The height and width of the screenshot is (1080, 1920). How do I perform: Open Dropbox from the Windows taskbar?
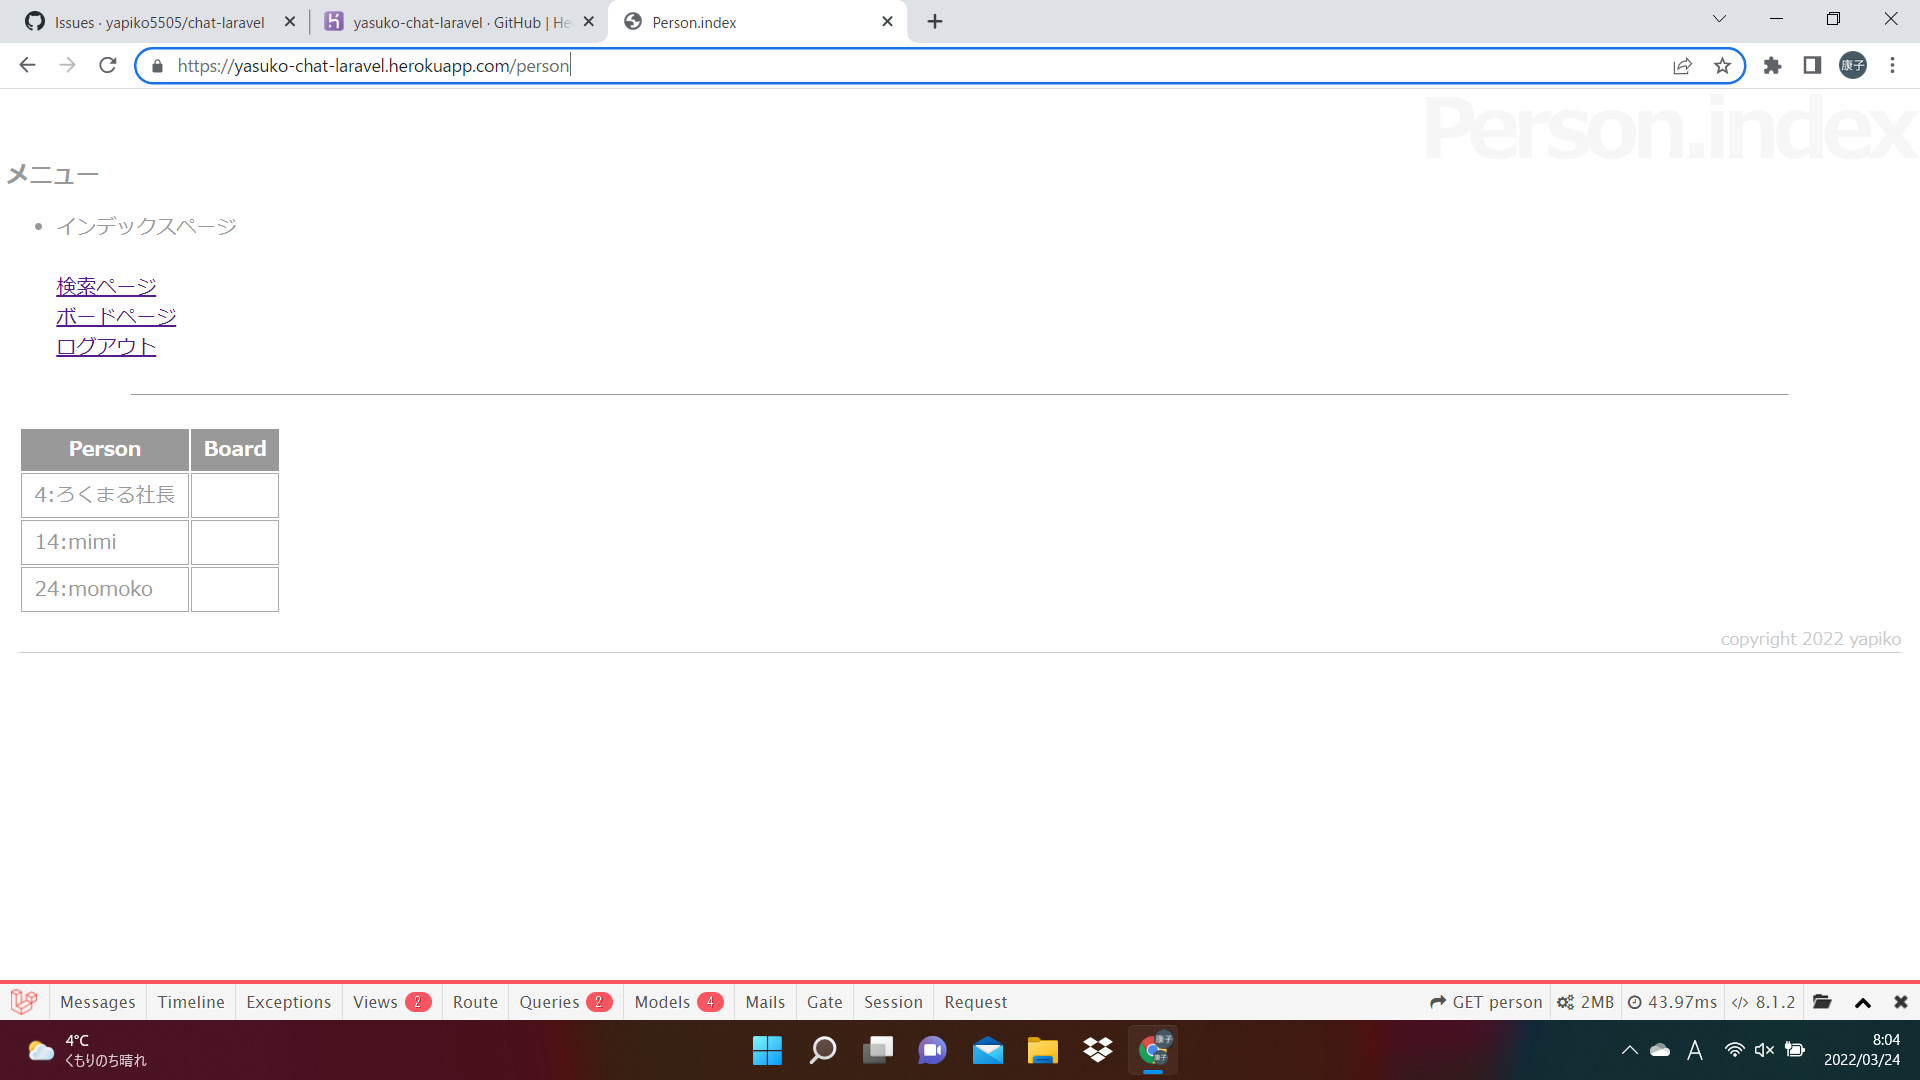tap(1097, 1050)
